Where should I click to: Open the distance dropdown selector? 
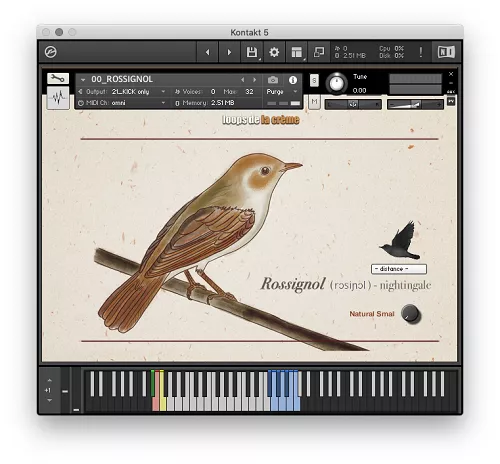pos(399,269)
